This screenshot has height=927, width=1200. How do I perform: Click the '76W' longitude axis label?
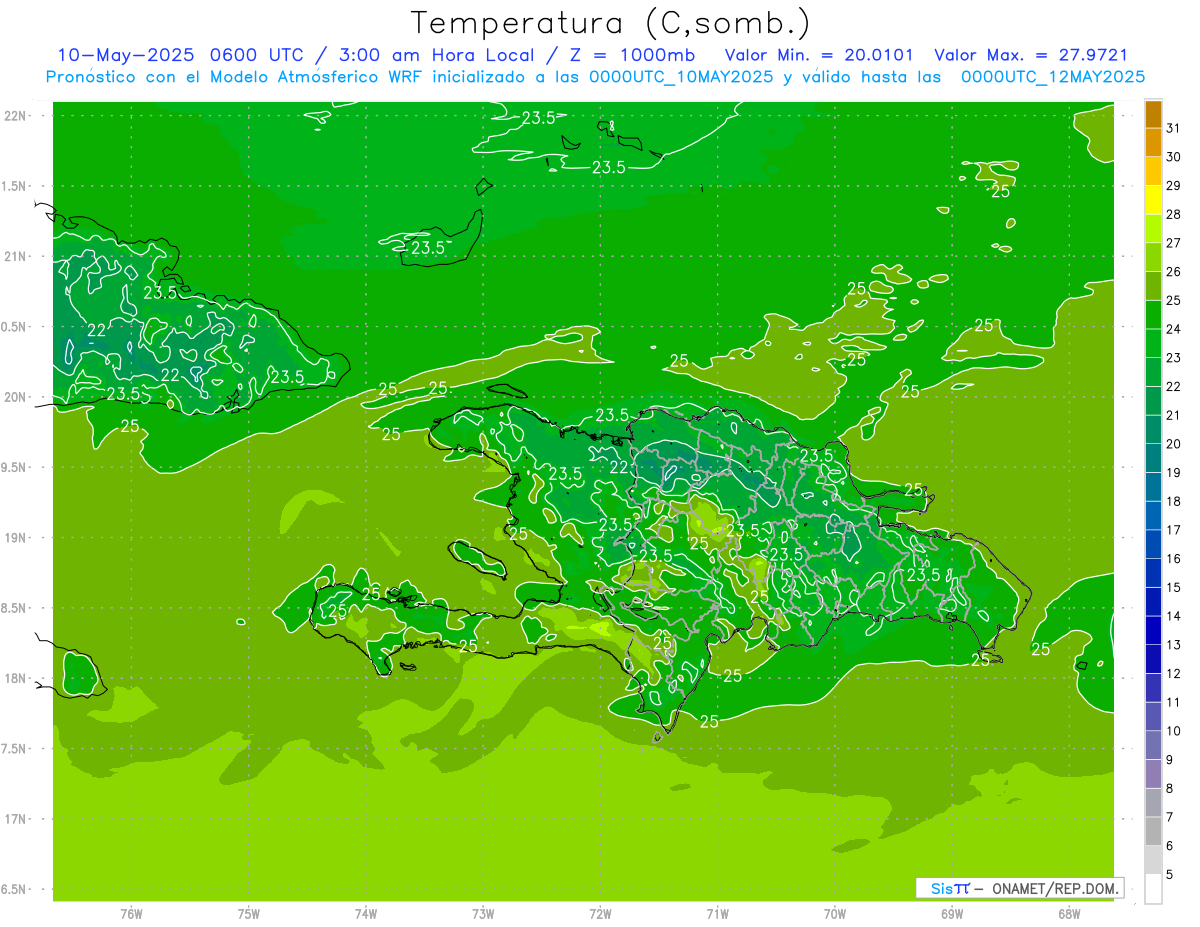point(131,914)
